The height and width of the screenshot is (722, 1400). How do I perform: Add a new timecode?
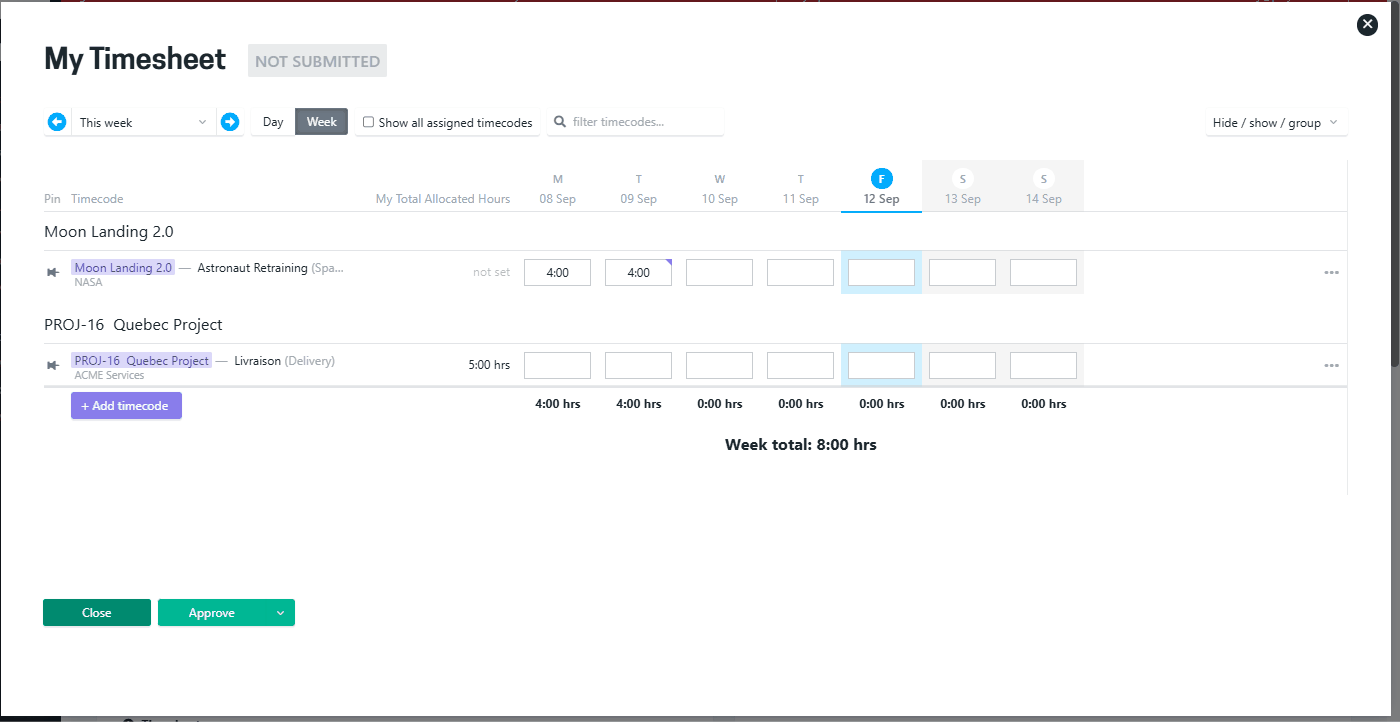(x=126, y=405)
